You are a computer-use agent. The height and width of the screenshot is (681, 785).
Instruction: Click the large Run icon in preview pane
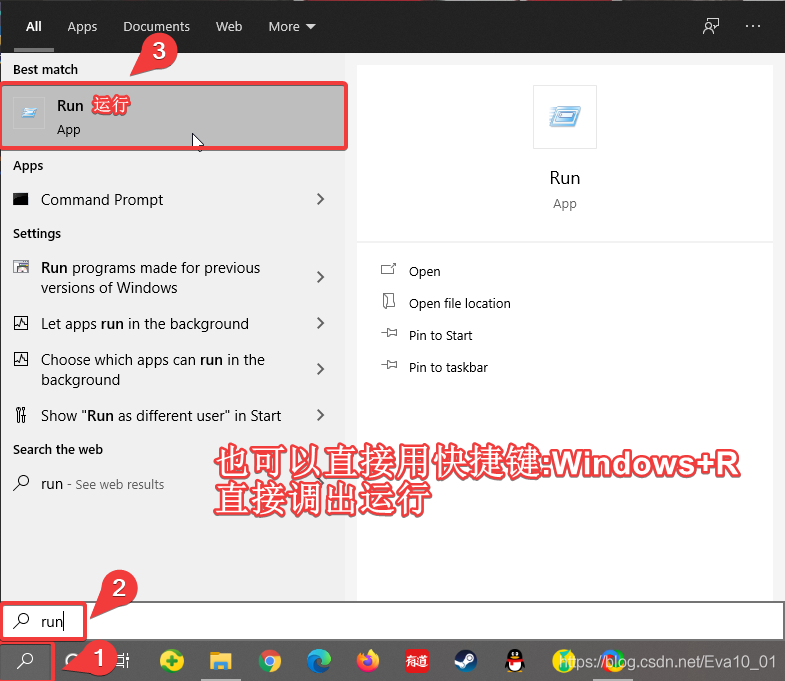click(565, 117)
